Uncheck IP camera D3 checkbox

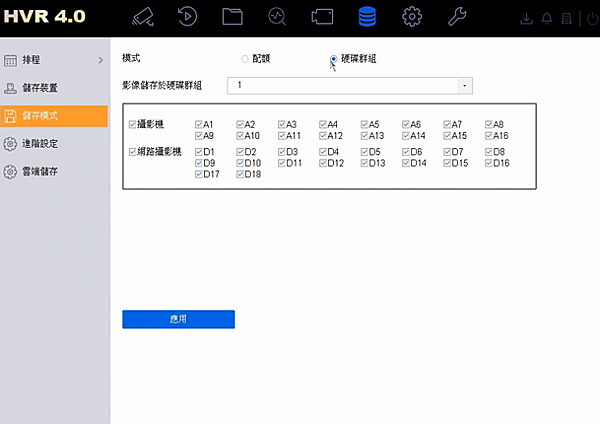point(282,152)
